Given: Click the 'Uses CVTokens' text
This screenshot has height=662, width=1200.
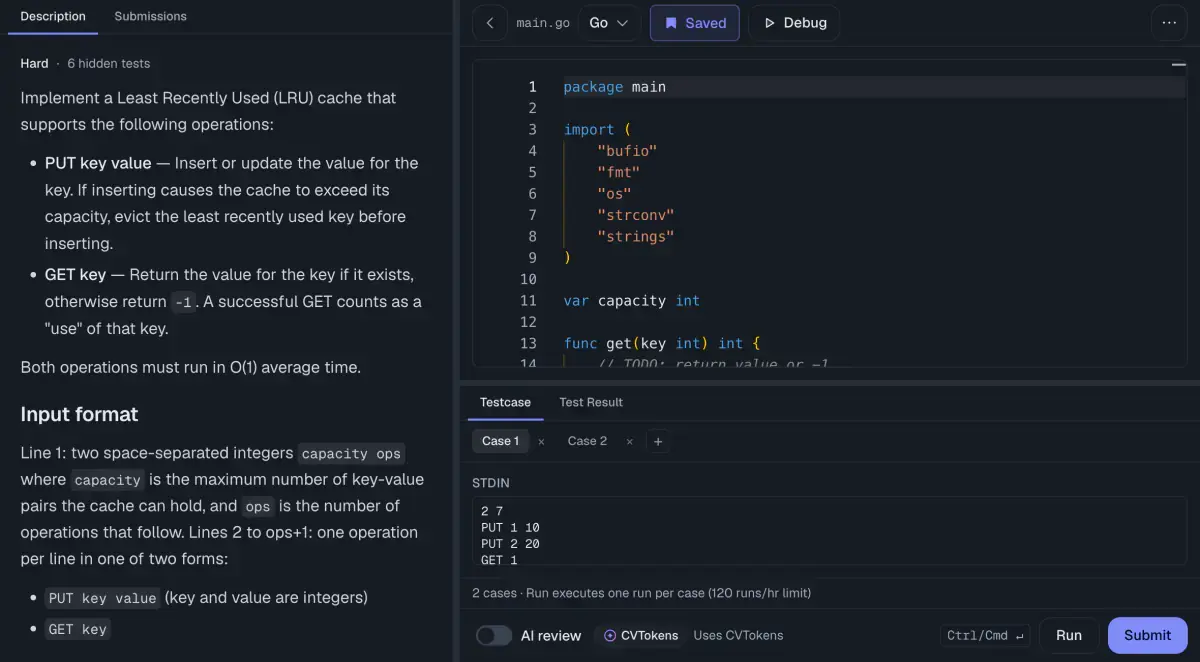Looking at the screenshot, I should [738, 636].
